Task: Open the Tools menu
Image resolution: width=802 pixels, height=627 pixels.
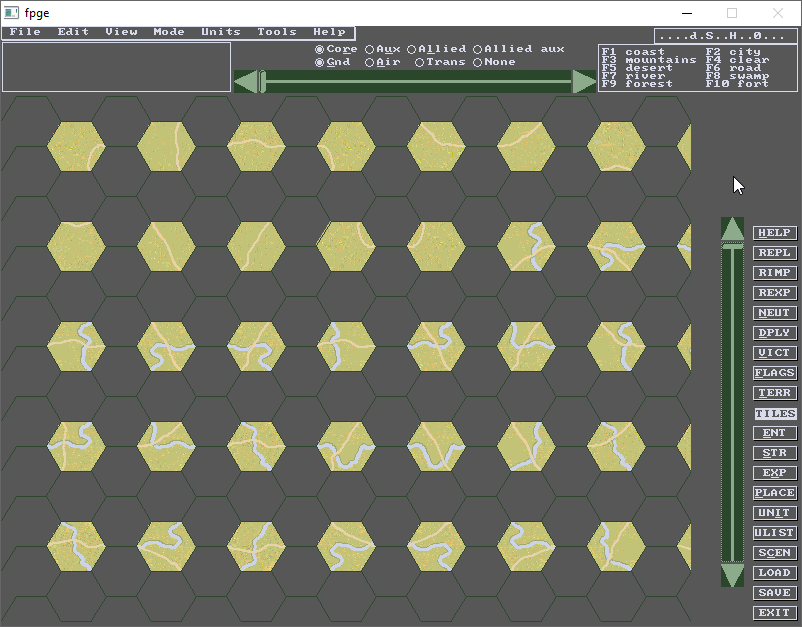Action: [x=277, y=32]
